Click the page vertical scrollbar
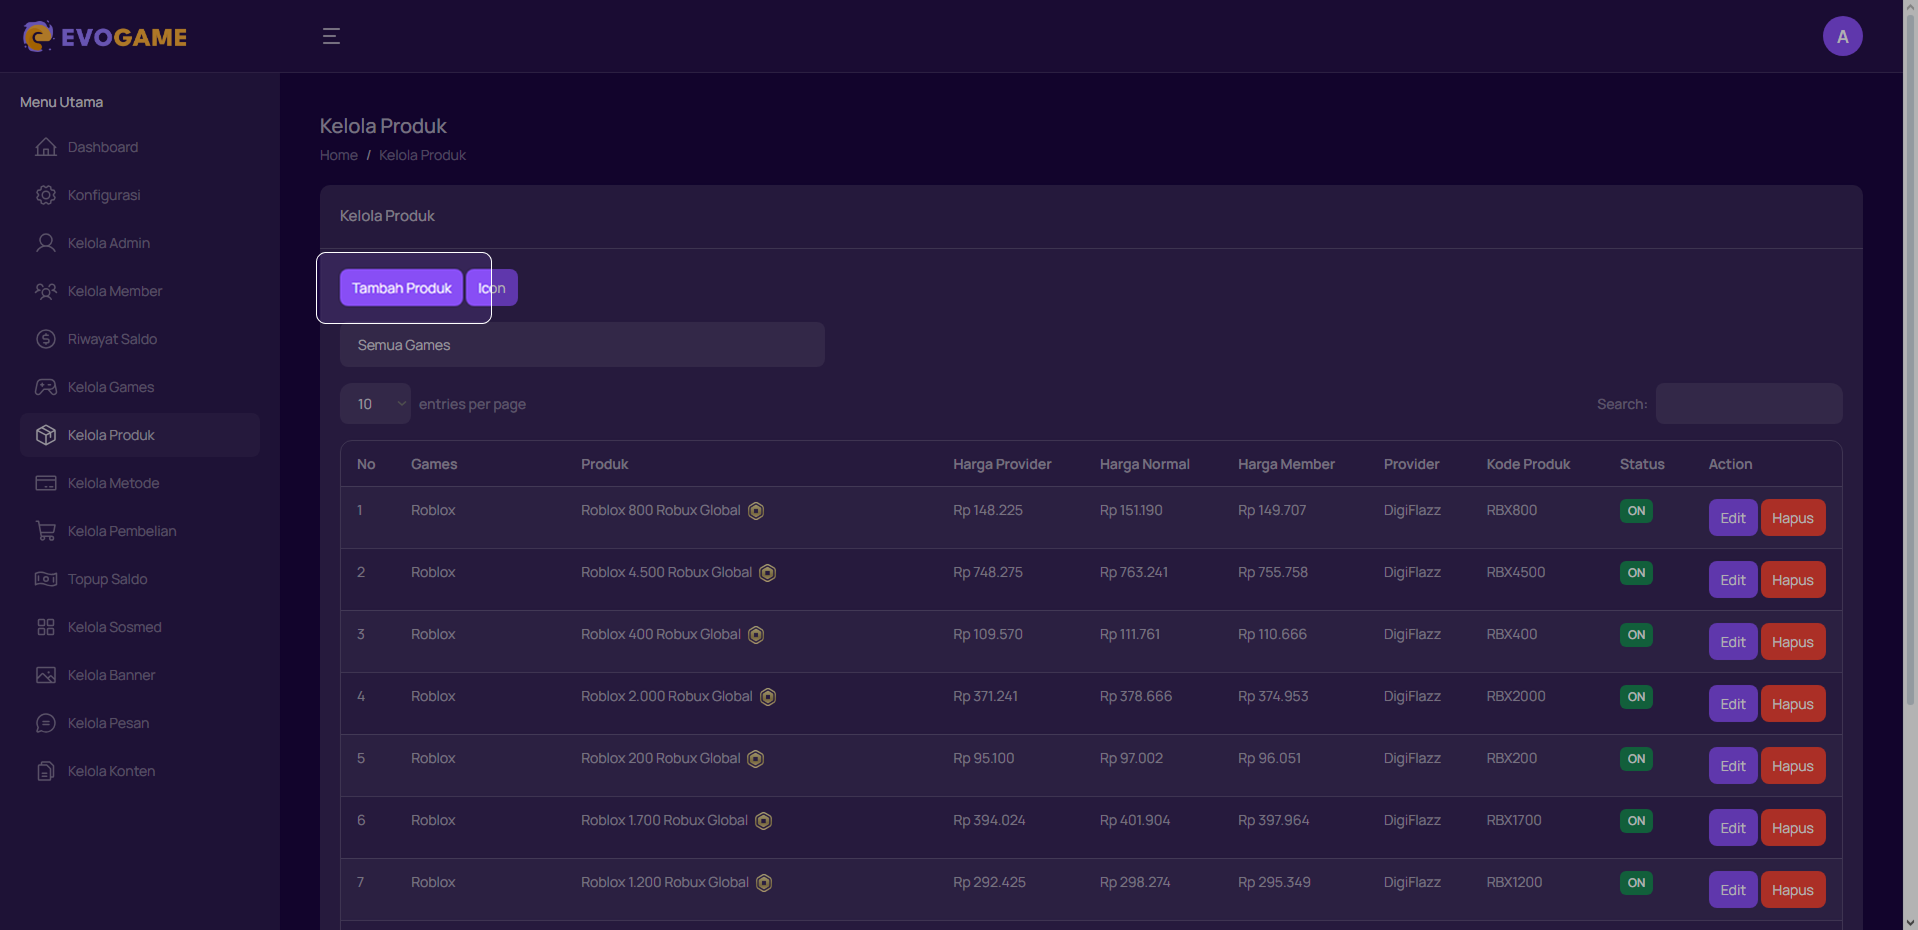The image size is (1918, 930). [x=1910, y=360]
